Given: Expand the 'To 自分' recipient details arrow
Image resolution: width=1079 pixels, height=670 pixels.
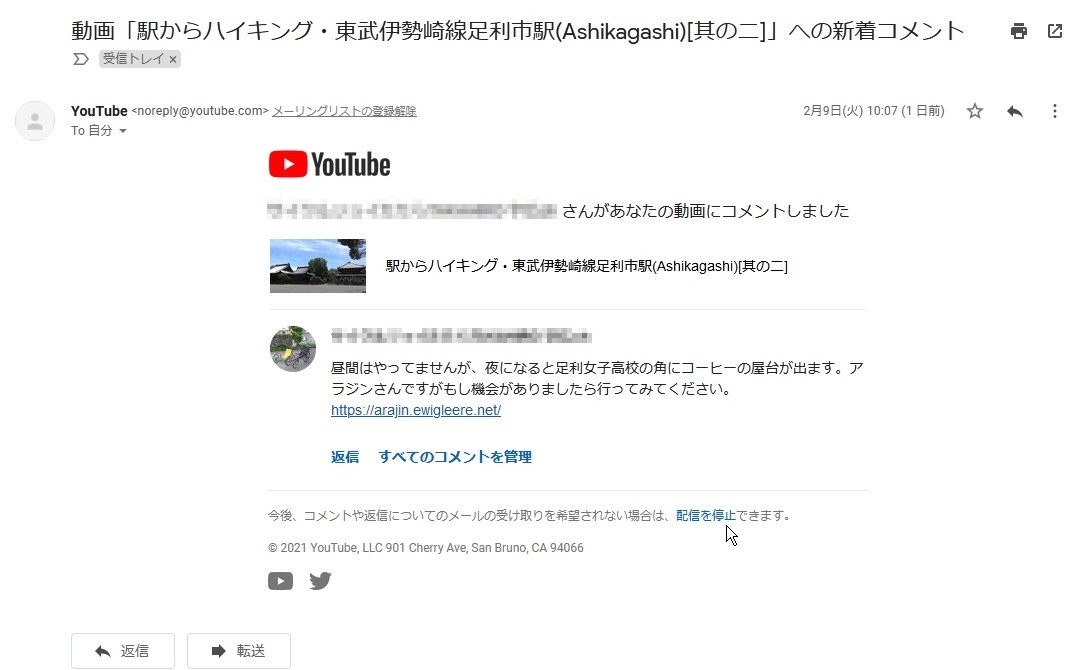Looking at the screenshot, I should tap(123, 131).
